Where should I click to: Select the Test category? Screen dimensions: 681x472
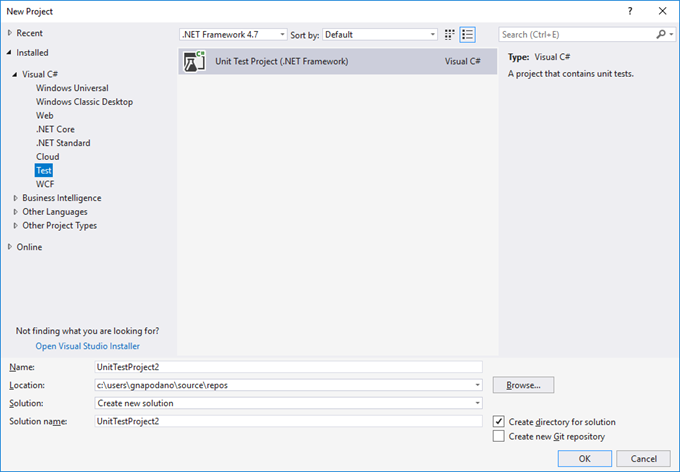point(44,171)
